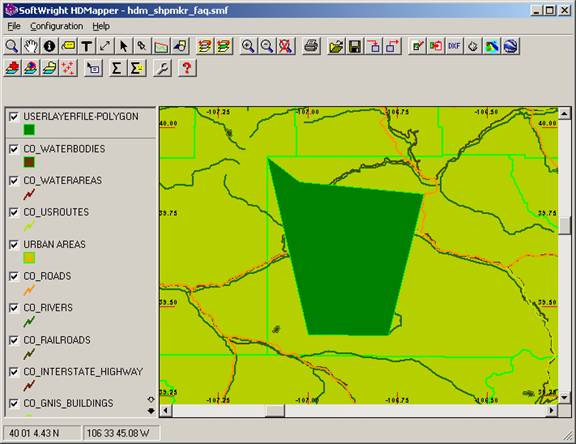Viewport: 576px width, 444px height.
Task: Open the wrench settings tool
Action: click(x=162, y=68)
